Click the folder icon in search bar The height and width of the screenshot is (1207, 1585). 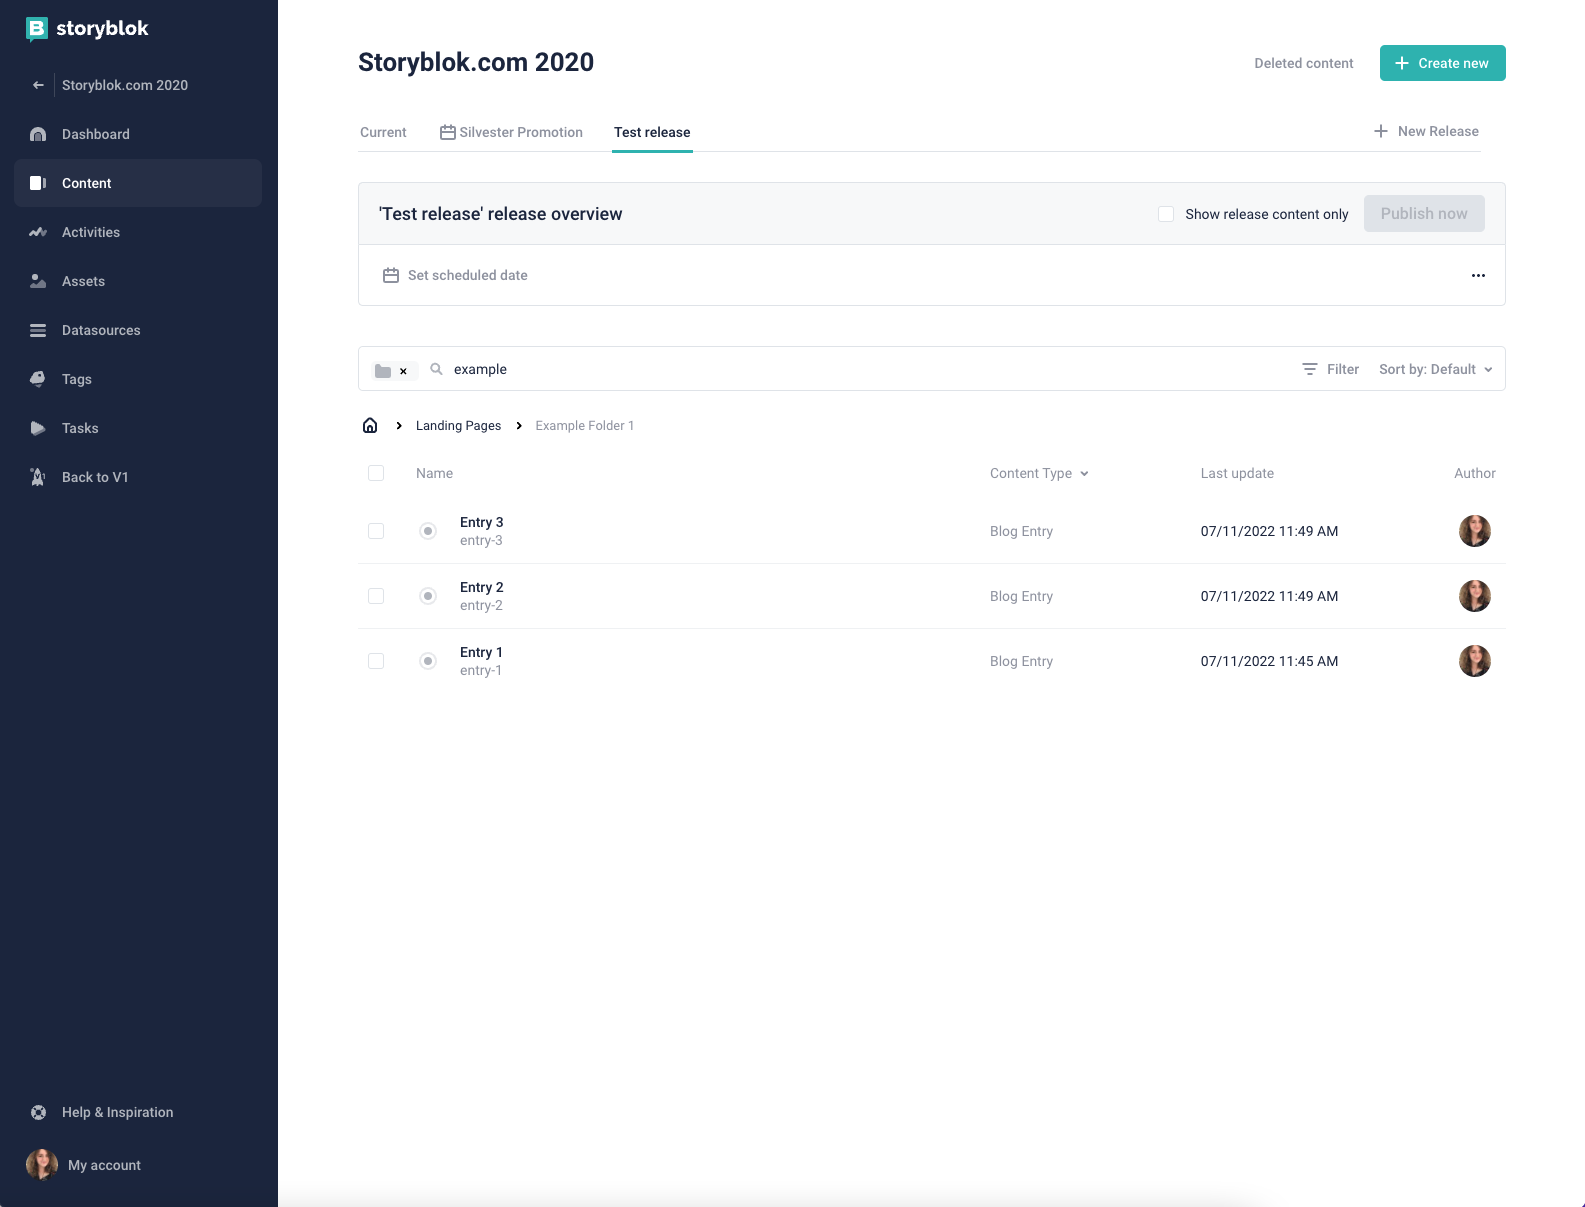[383, 371]
